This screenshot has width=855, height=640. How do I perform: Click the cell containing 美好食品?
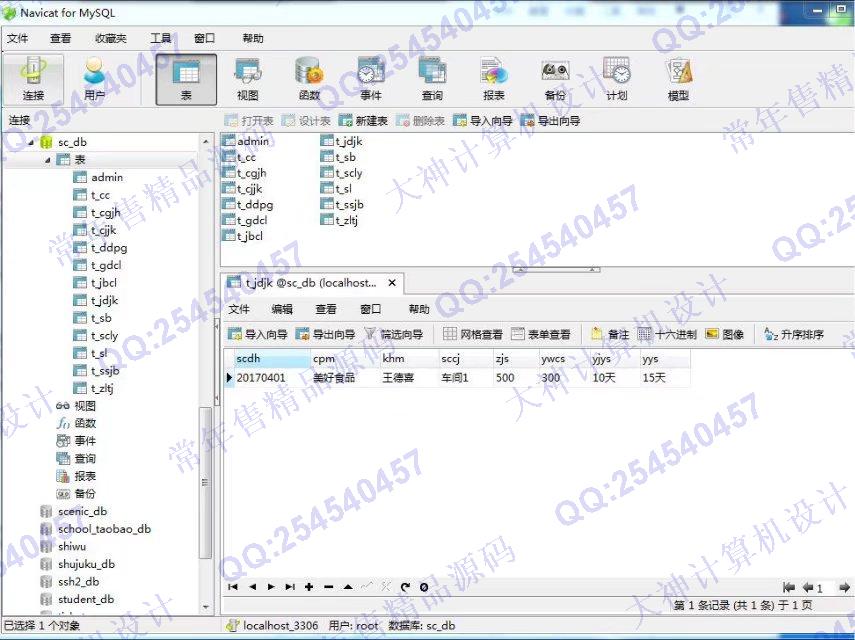coord(345,377)
